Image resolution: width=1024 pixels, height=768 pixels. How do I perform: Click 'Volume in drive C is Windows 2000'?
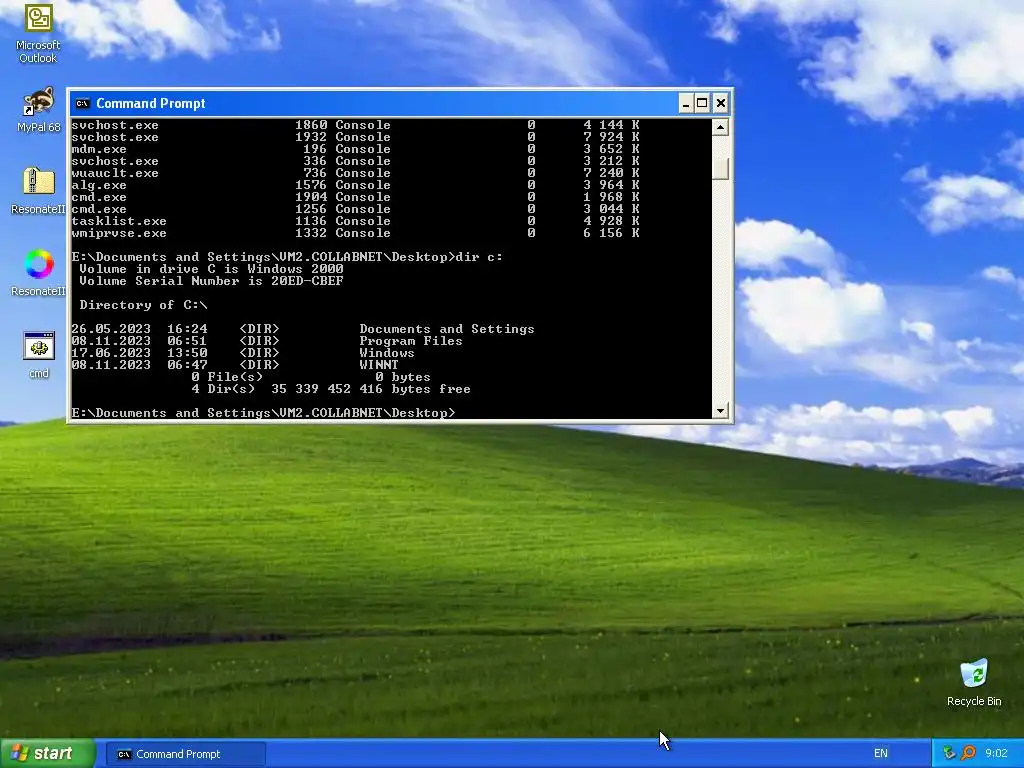click(x=211, y=269)
